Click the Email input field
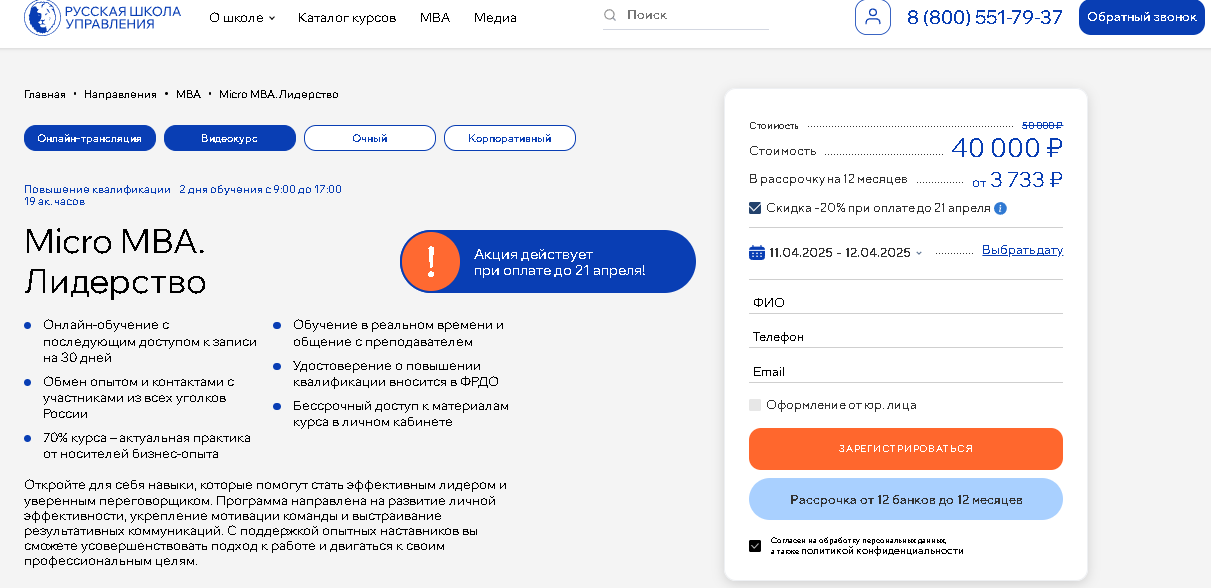 pyautogui.click(x=906, y=371)
